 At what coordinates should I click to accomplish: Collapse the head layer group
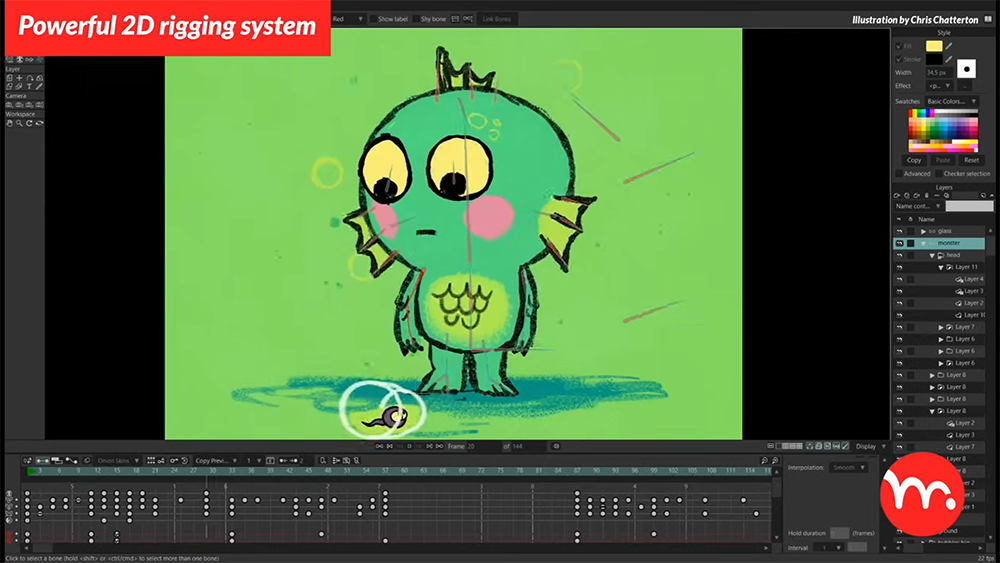(932, 256)
